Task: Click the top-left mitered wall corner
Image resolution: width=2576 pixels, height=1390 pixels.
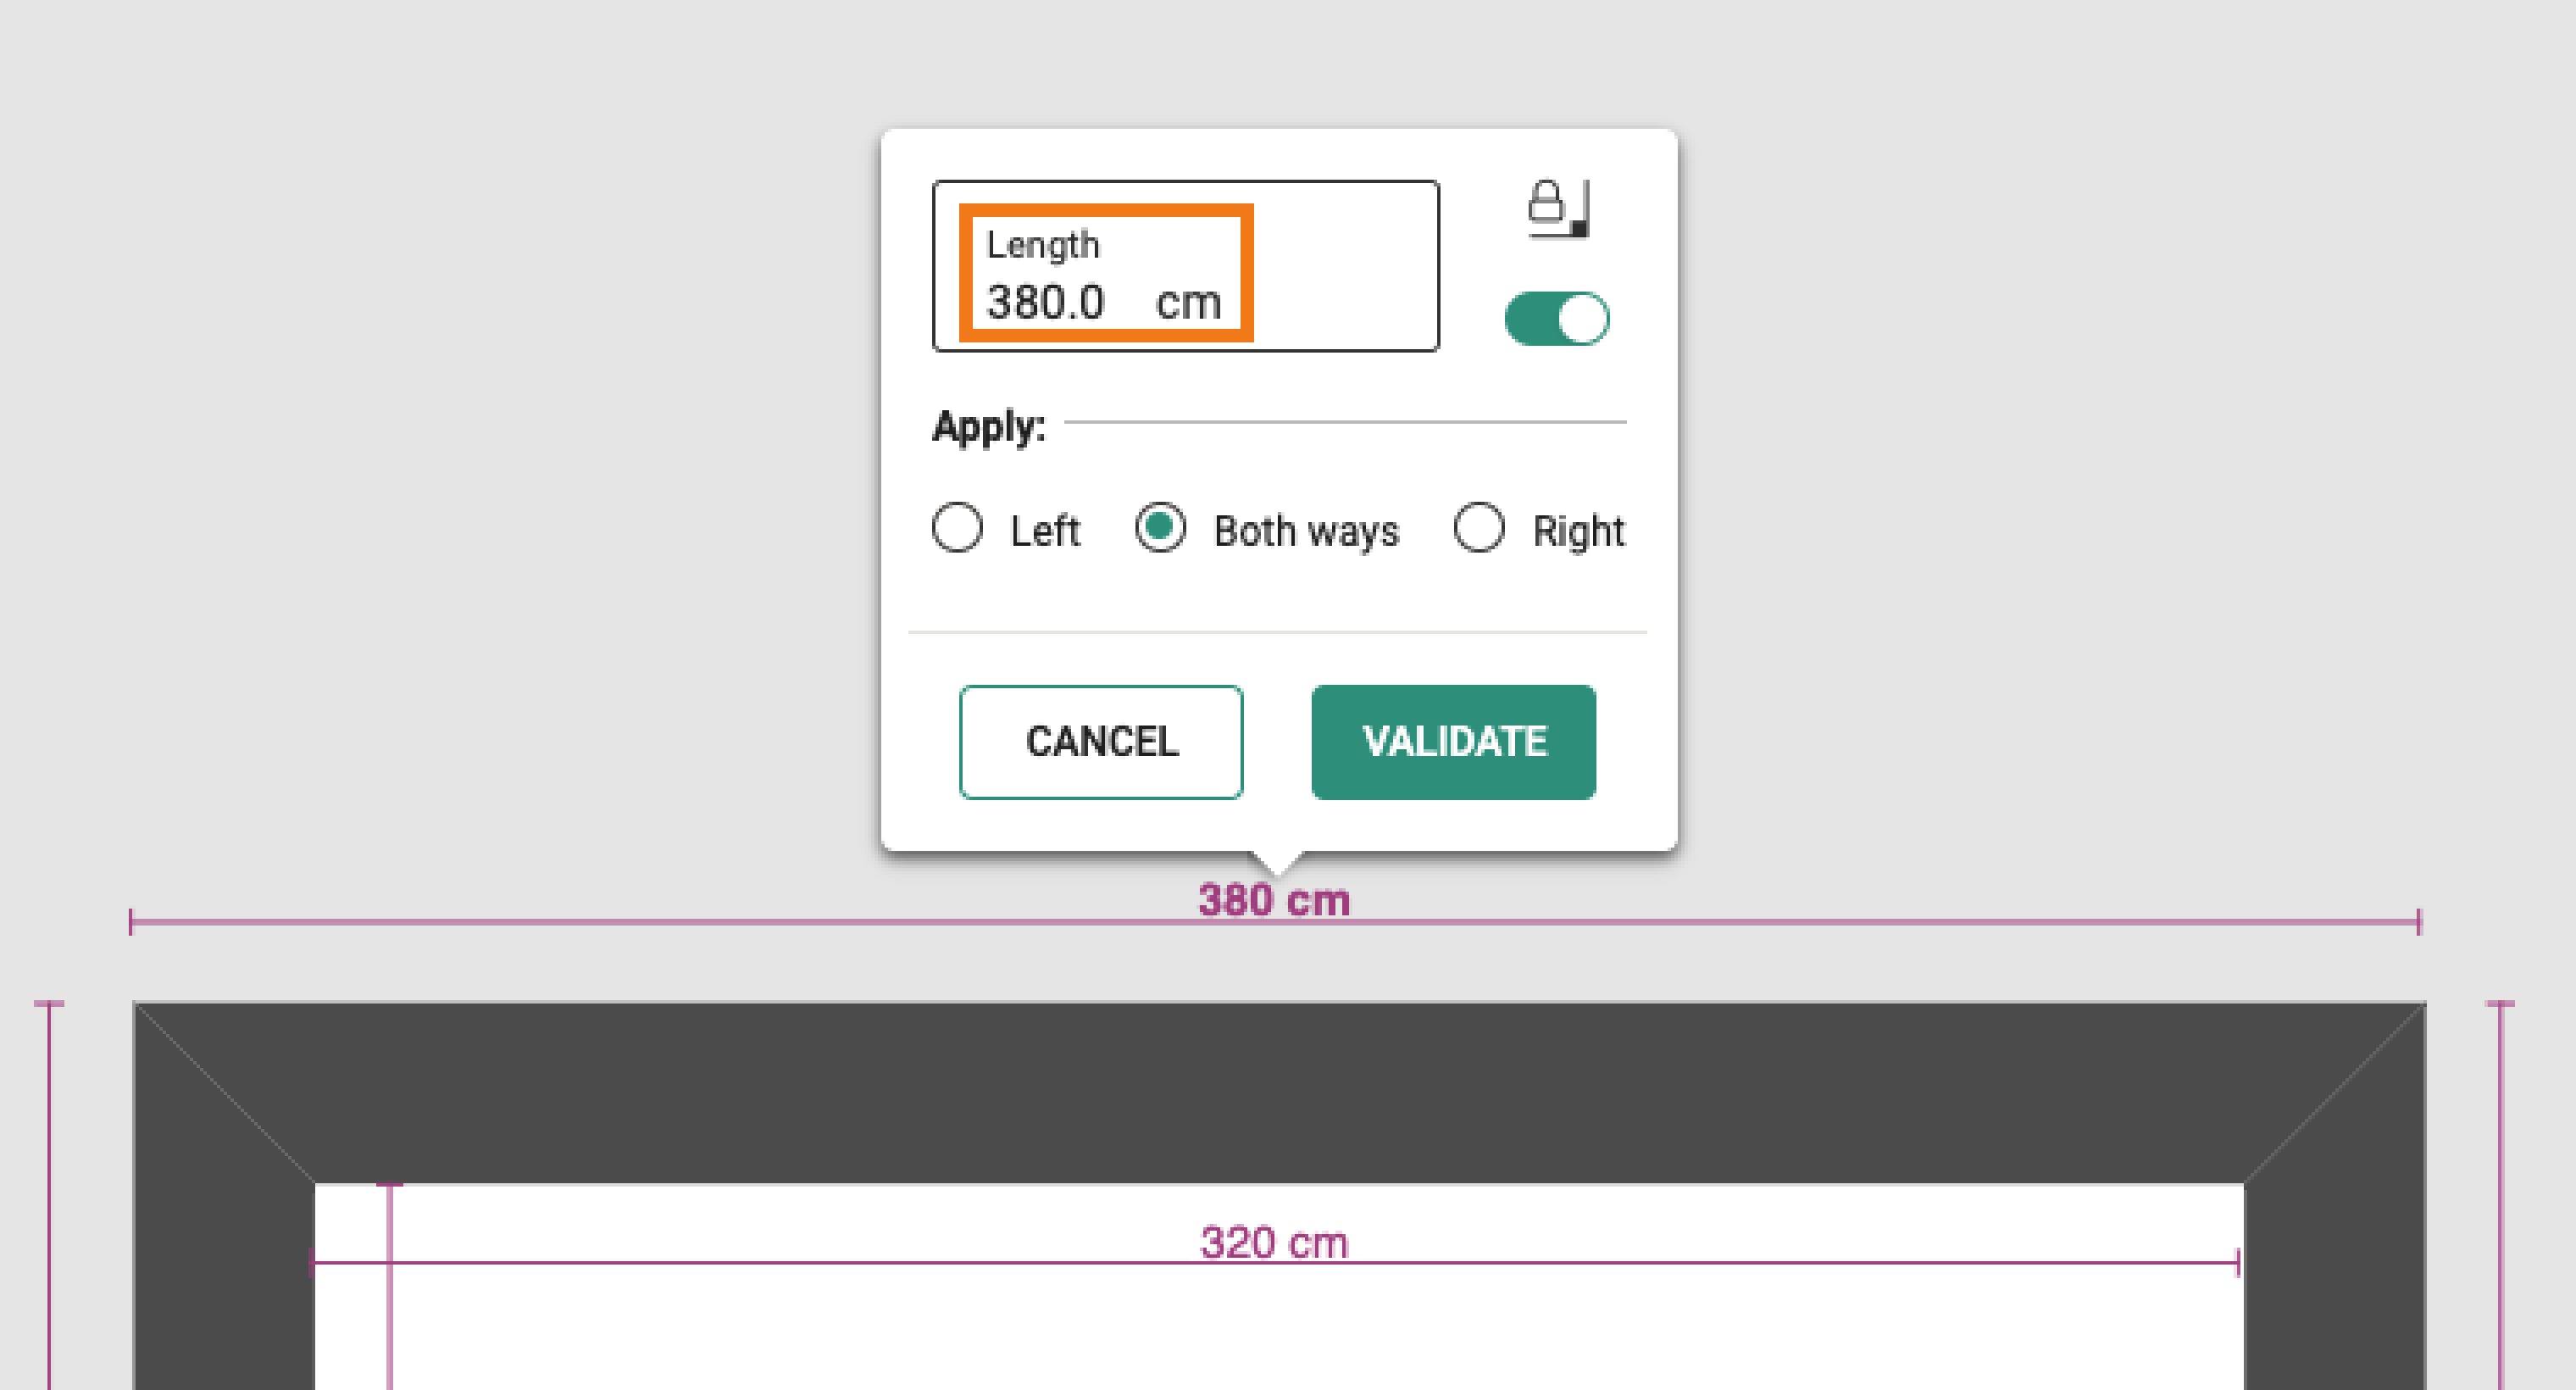Action: pyautogui.click(x=225, y=1093)
